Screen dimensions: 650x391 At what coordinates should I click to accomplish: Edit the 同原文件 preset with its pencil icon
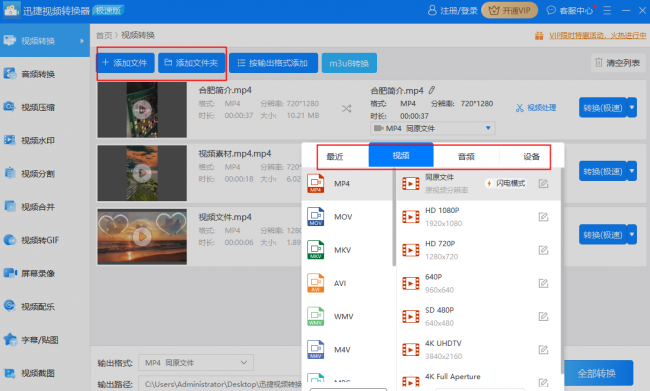(x=543, y=183)
